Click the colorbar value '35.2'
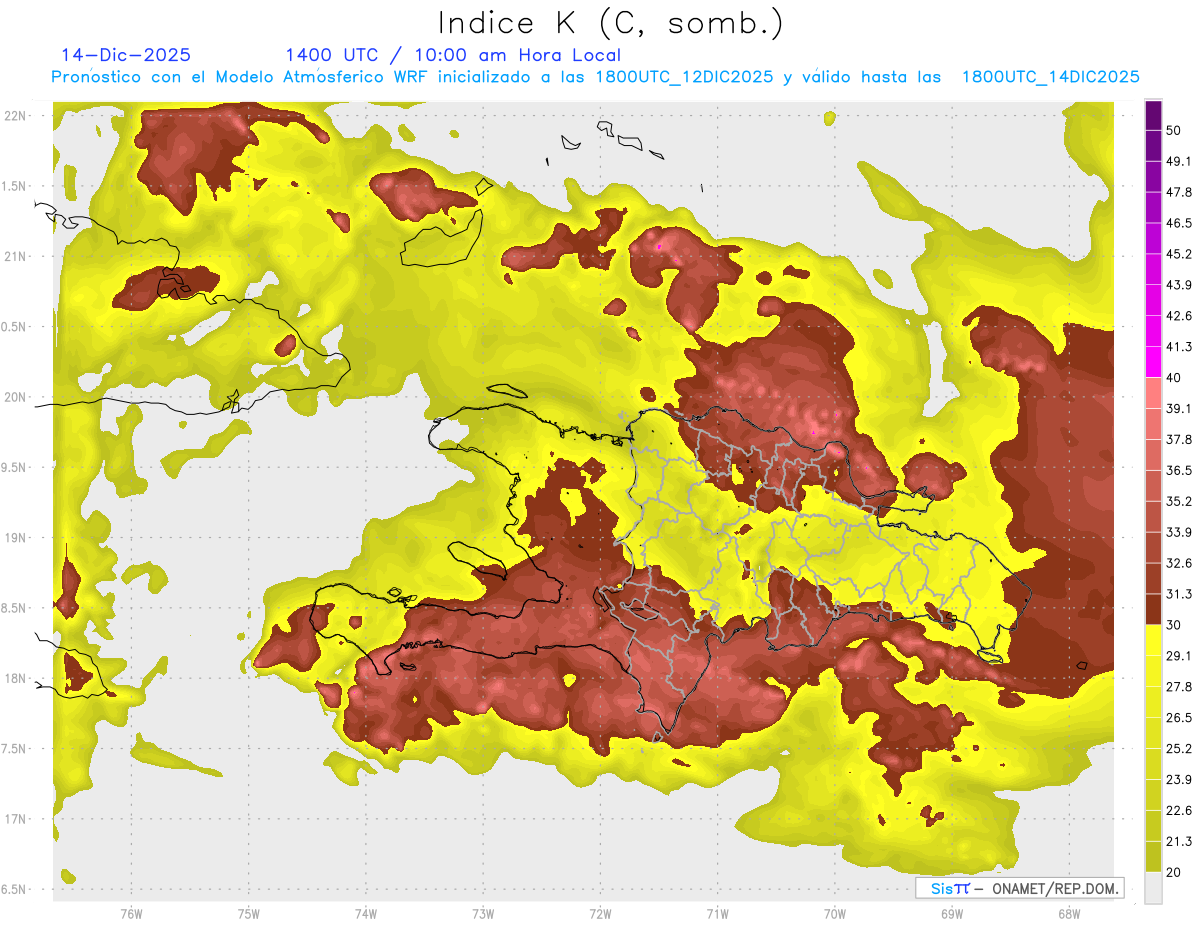The image size is (1200, 927). (1178, 501)
